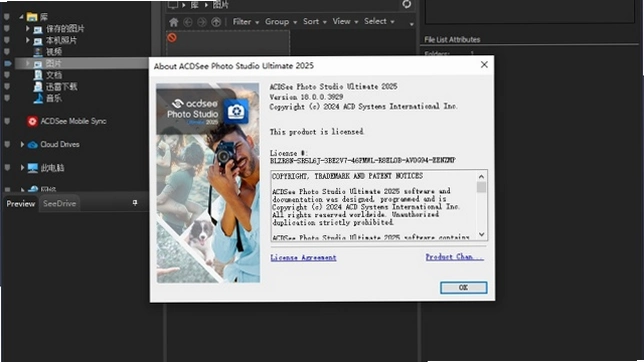Image resolution: width=644 pixels, height=362 pixels.
Task: Click the Up one level arrow icon
Action: (x=216, y=22)
